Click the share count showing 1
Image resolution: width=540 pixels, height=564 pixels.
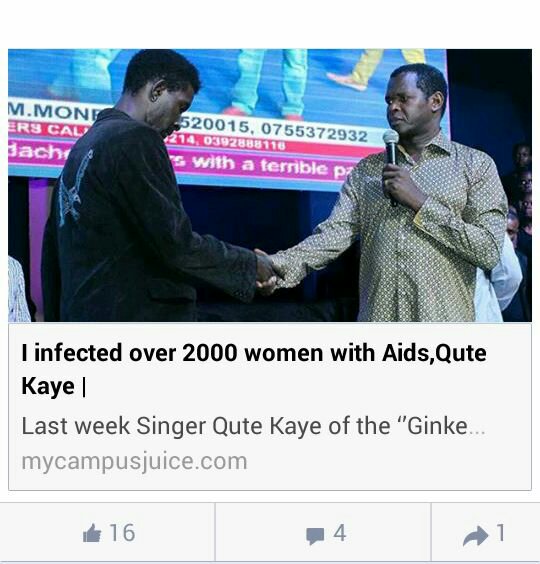pyautogui.click(x=500, y=532)
